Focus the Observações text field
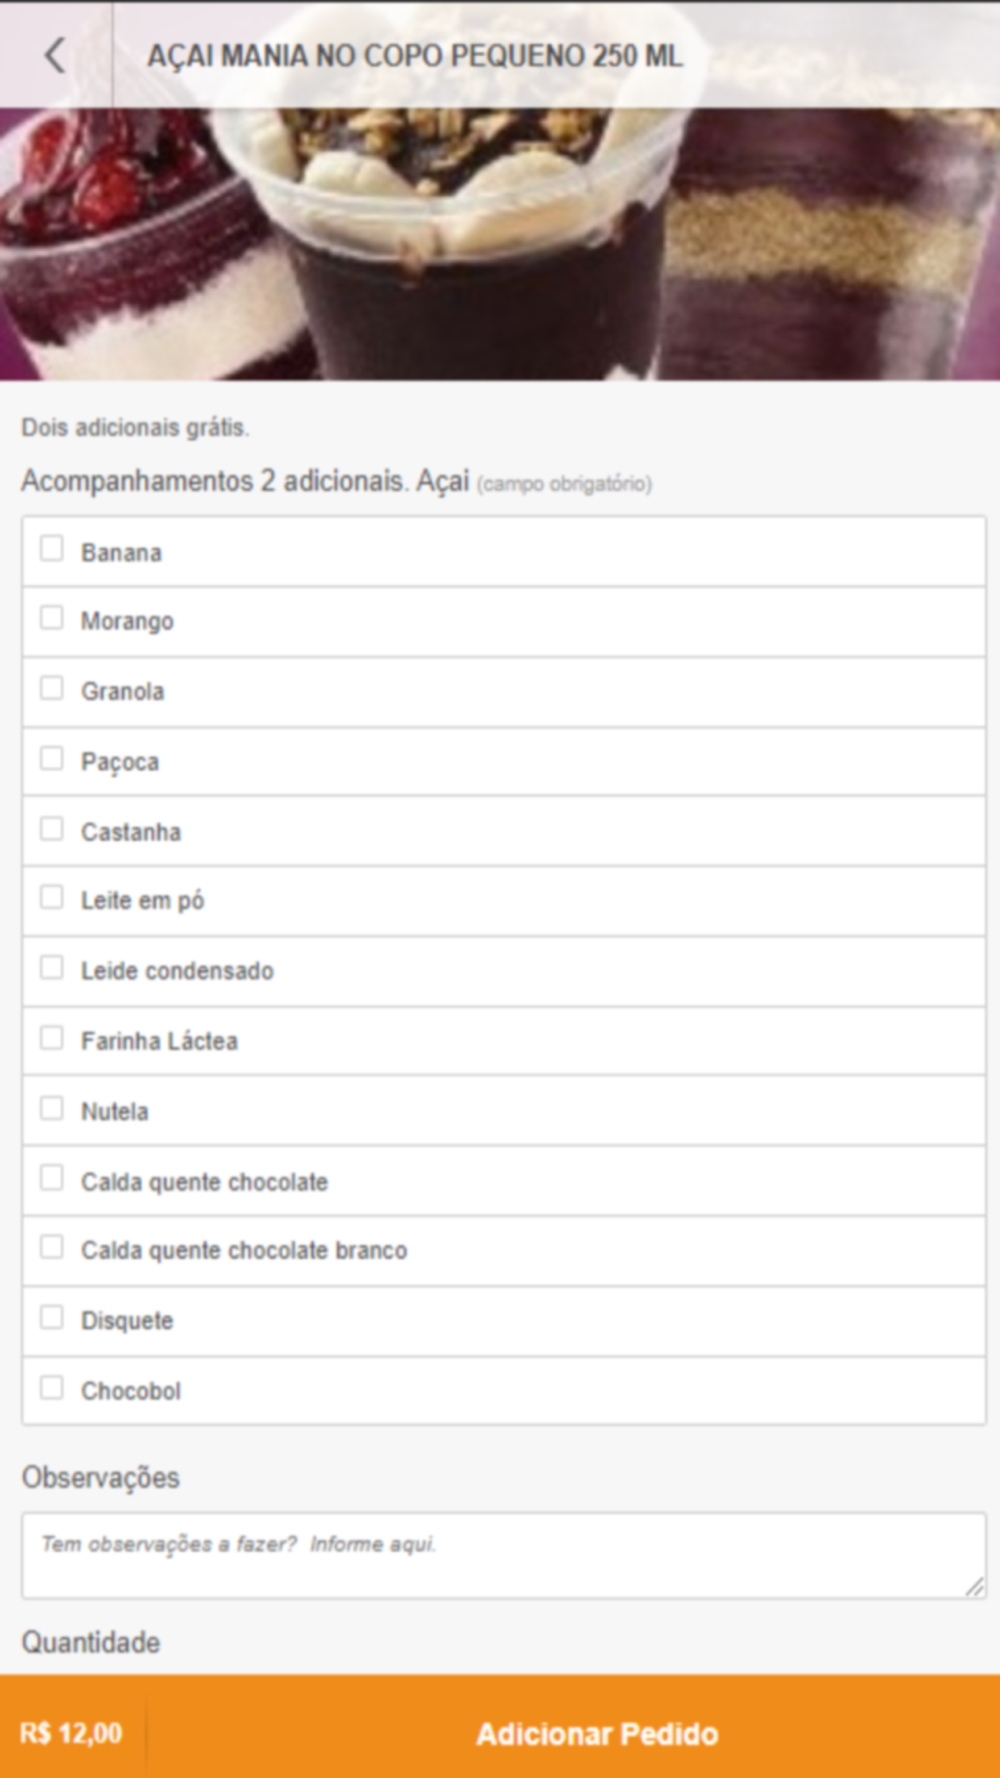Viewport: 1000px width, 1778px height. click(504, 1555)
